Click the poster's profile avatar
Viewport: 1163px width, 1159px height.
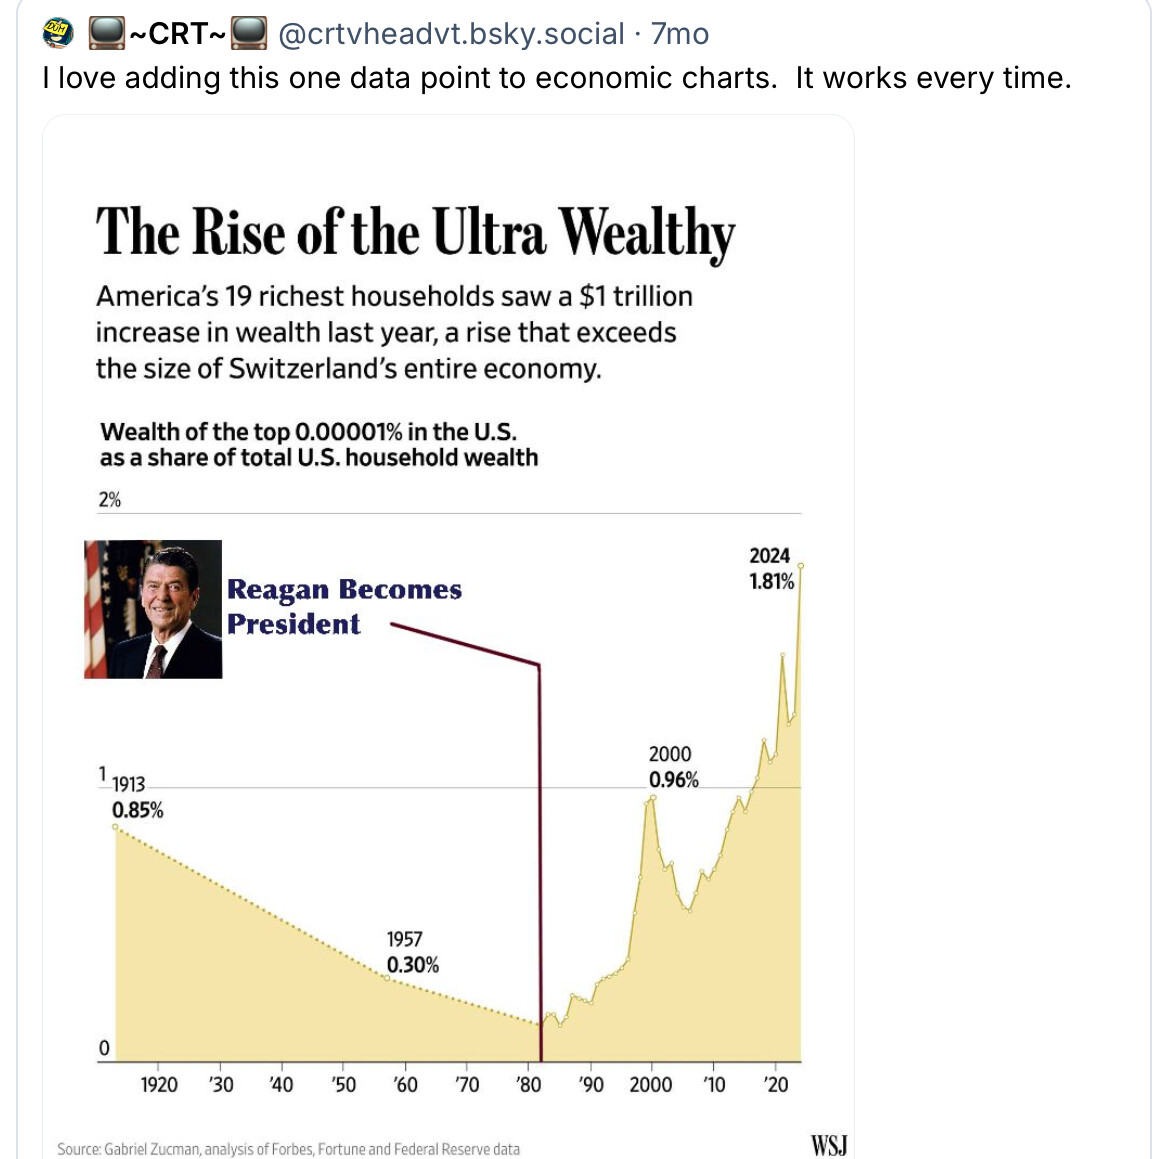[x=60, y=33]
